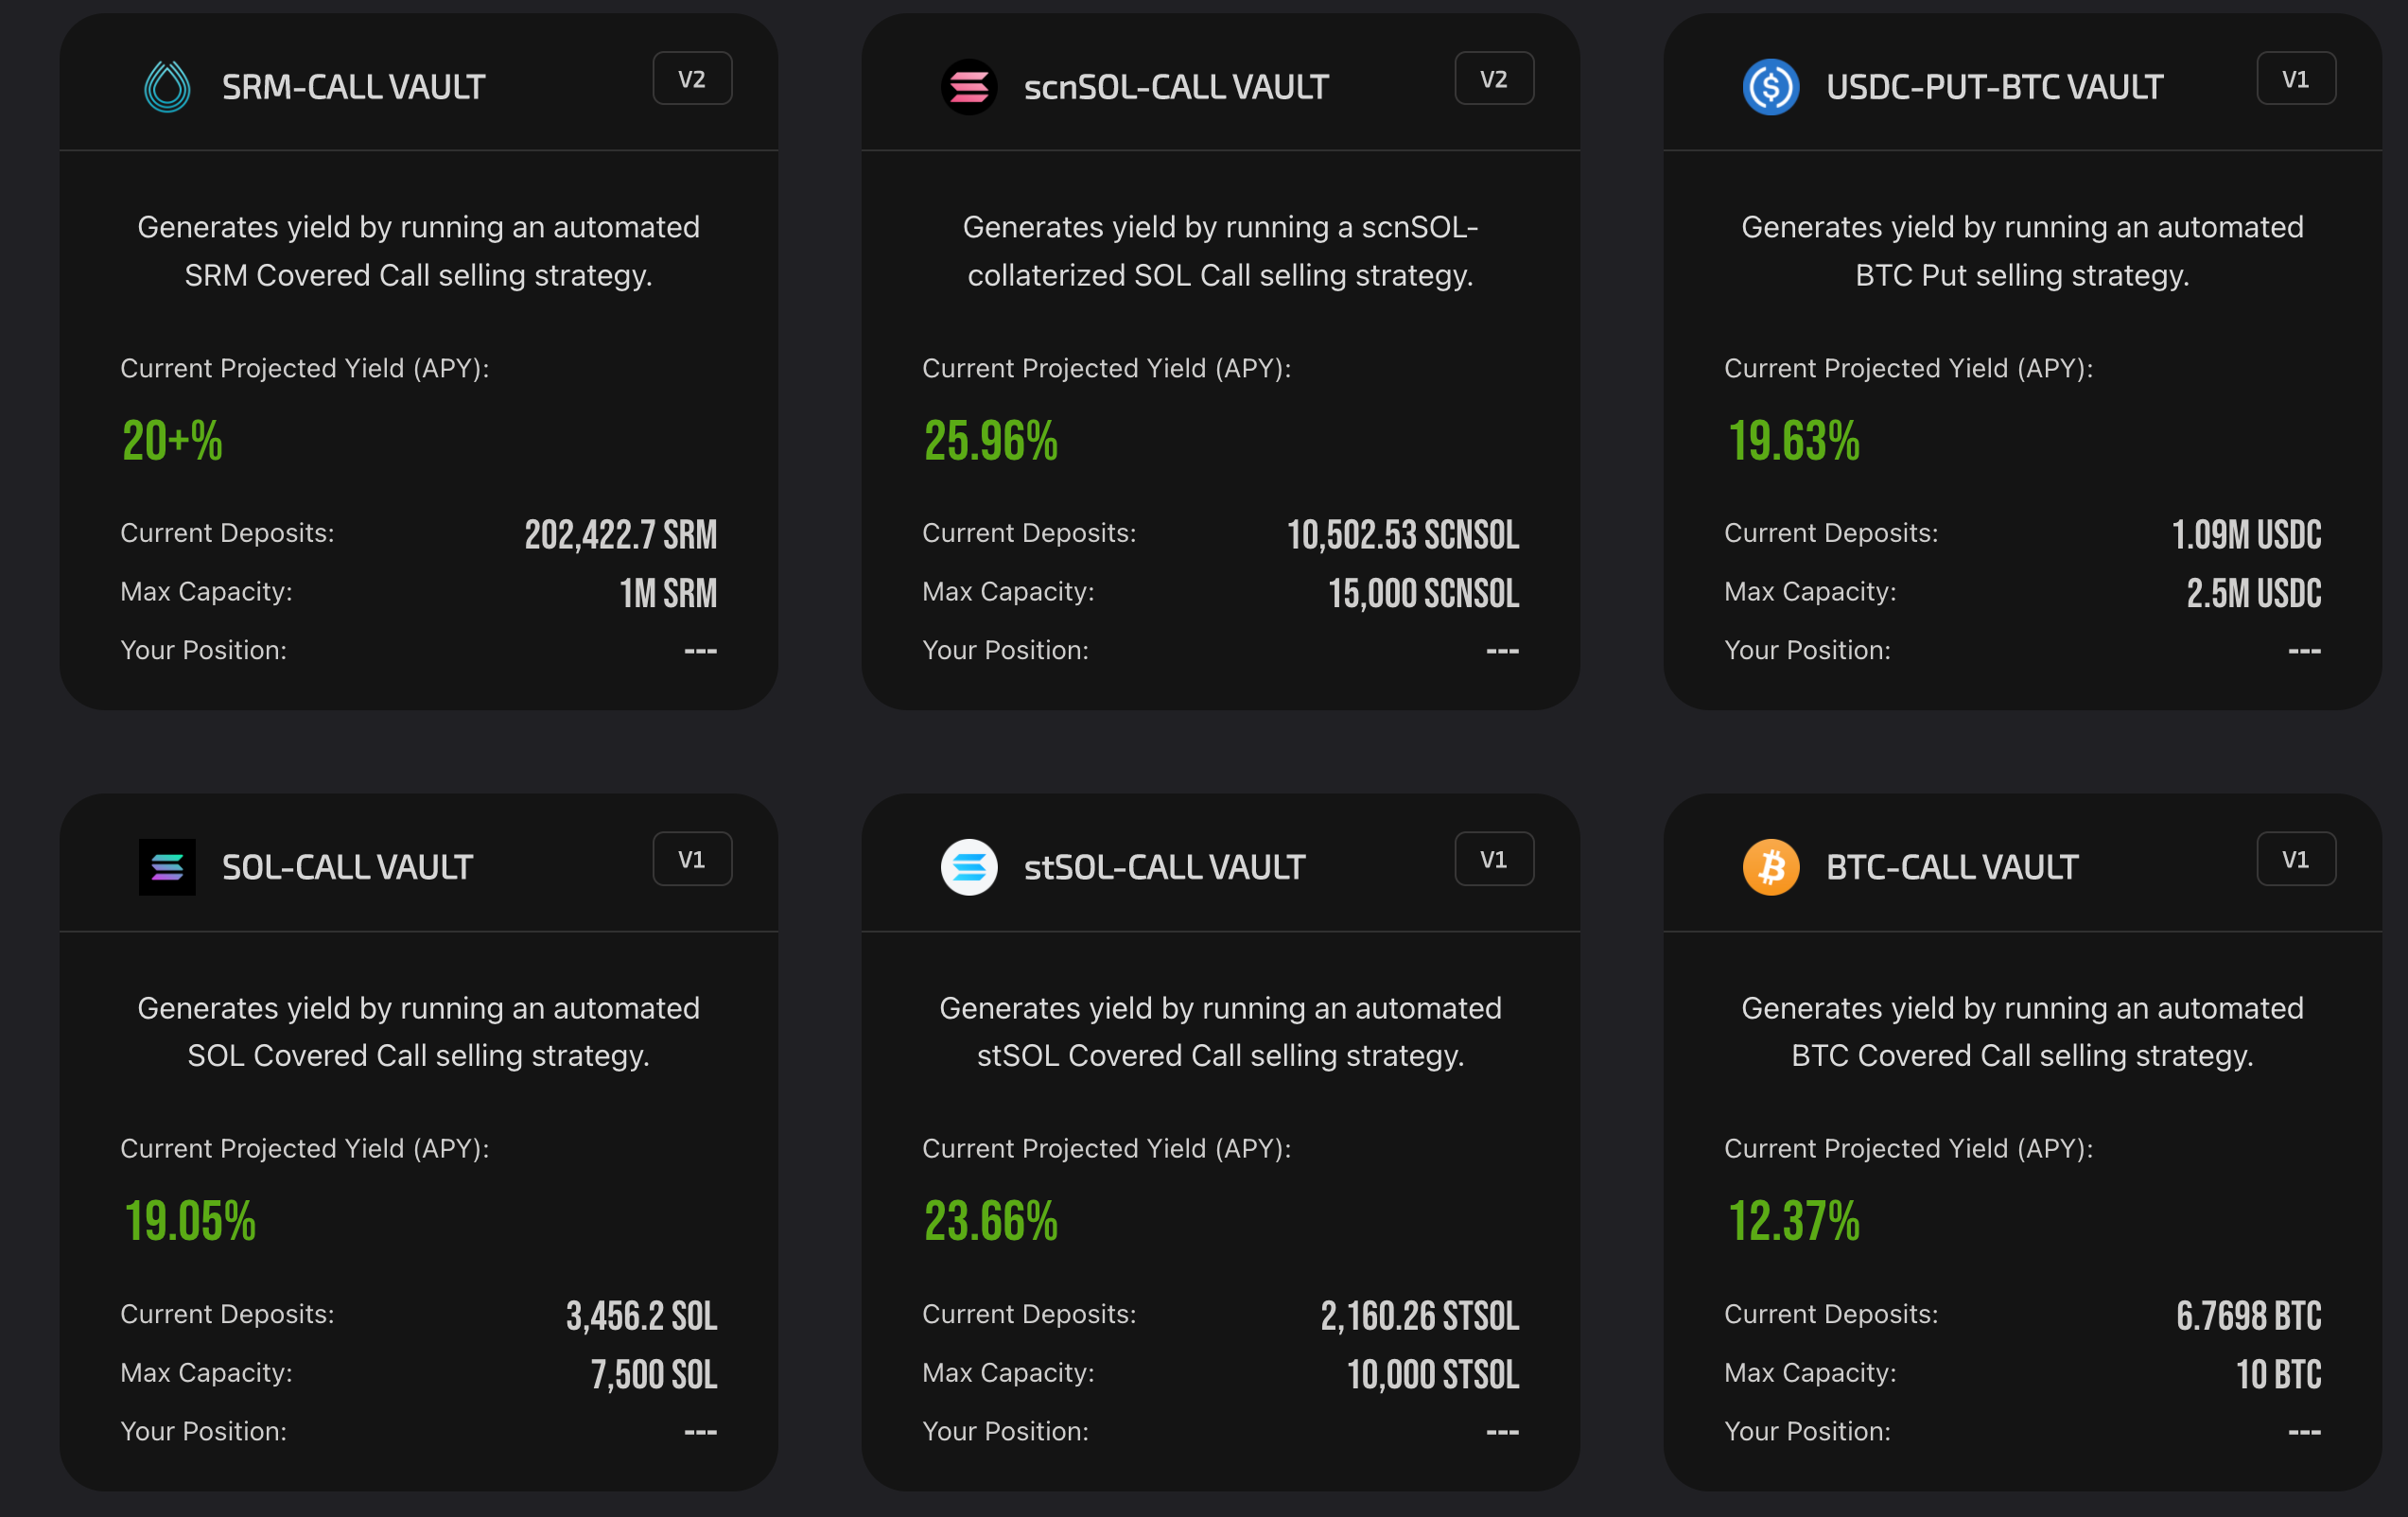Click the 25.96% APY yield value
Image resolution: width=2408 pixels, height=1517 pixels.
point(990,441)
